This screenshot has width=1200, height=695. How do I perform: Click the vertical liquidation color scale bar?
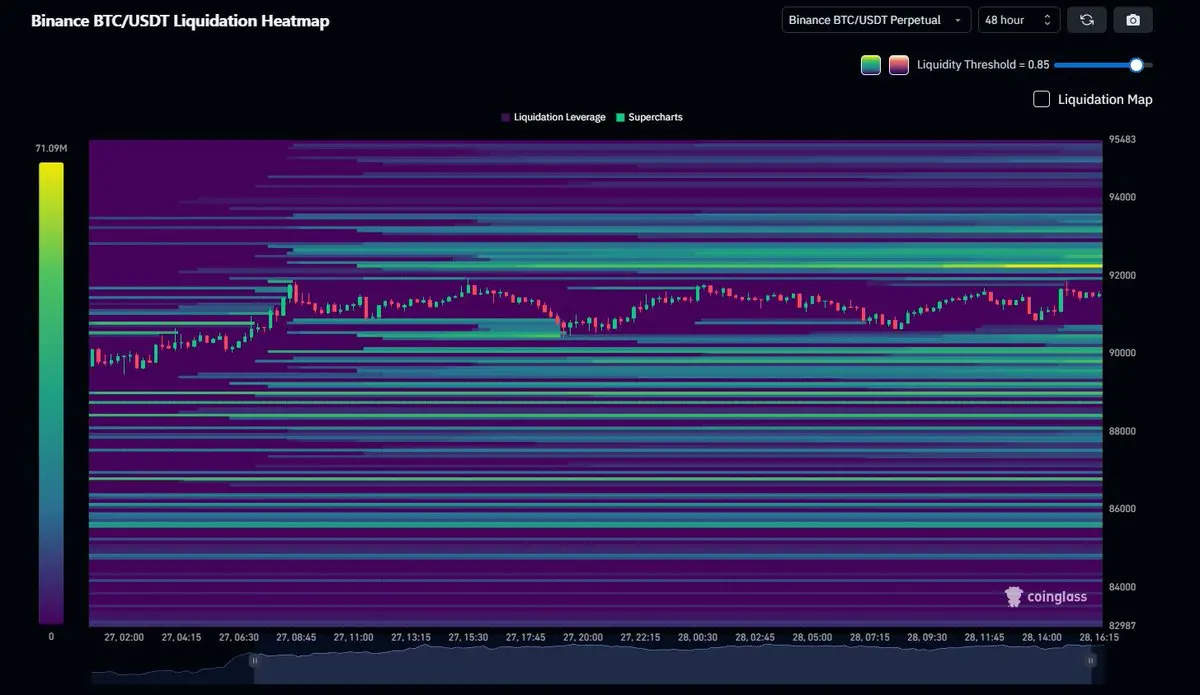pos(51,393)
